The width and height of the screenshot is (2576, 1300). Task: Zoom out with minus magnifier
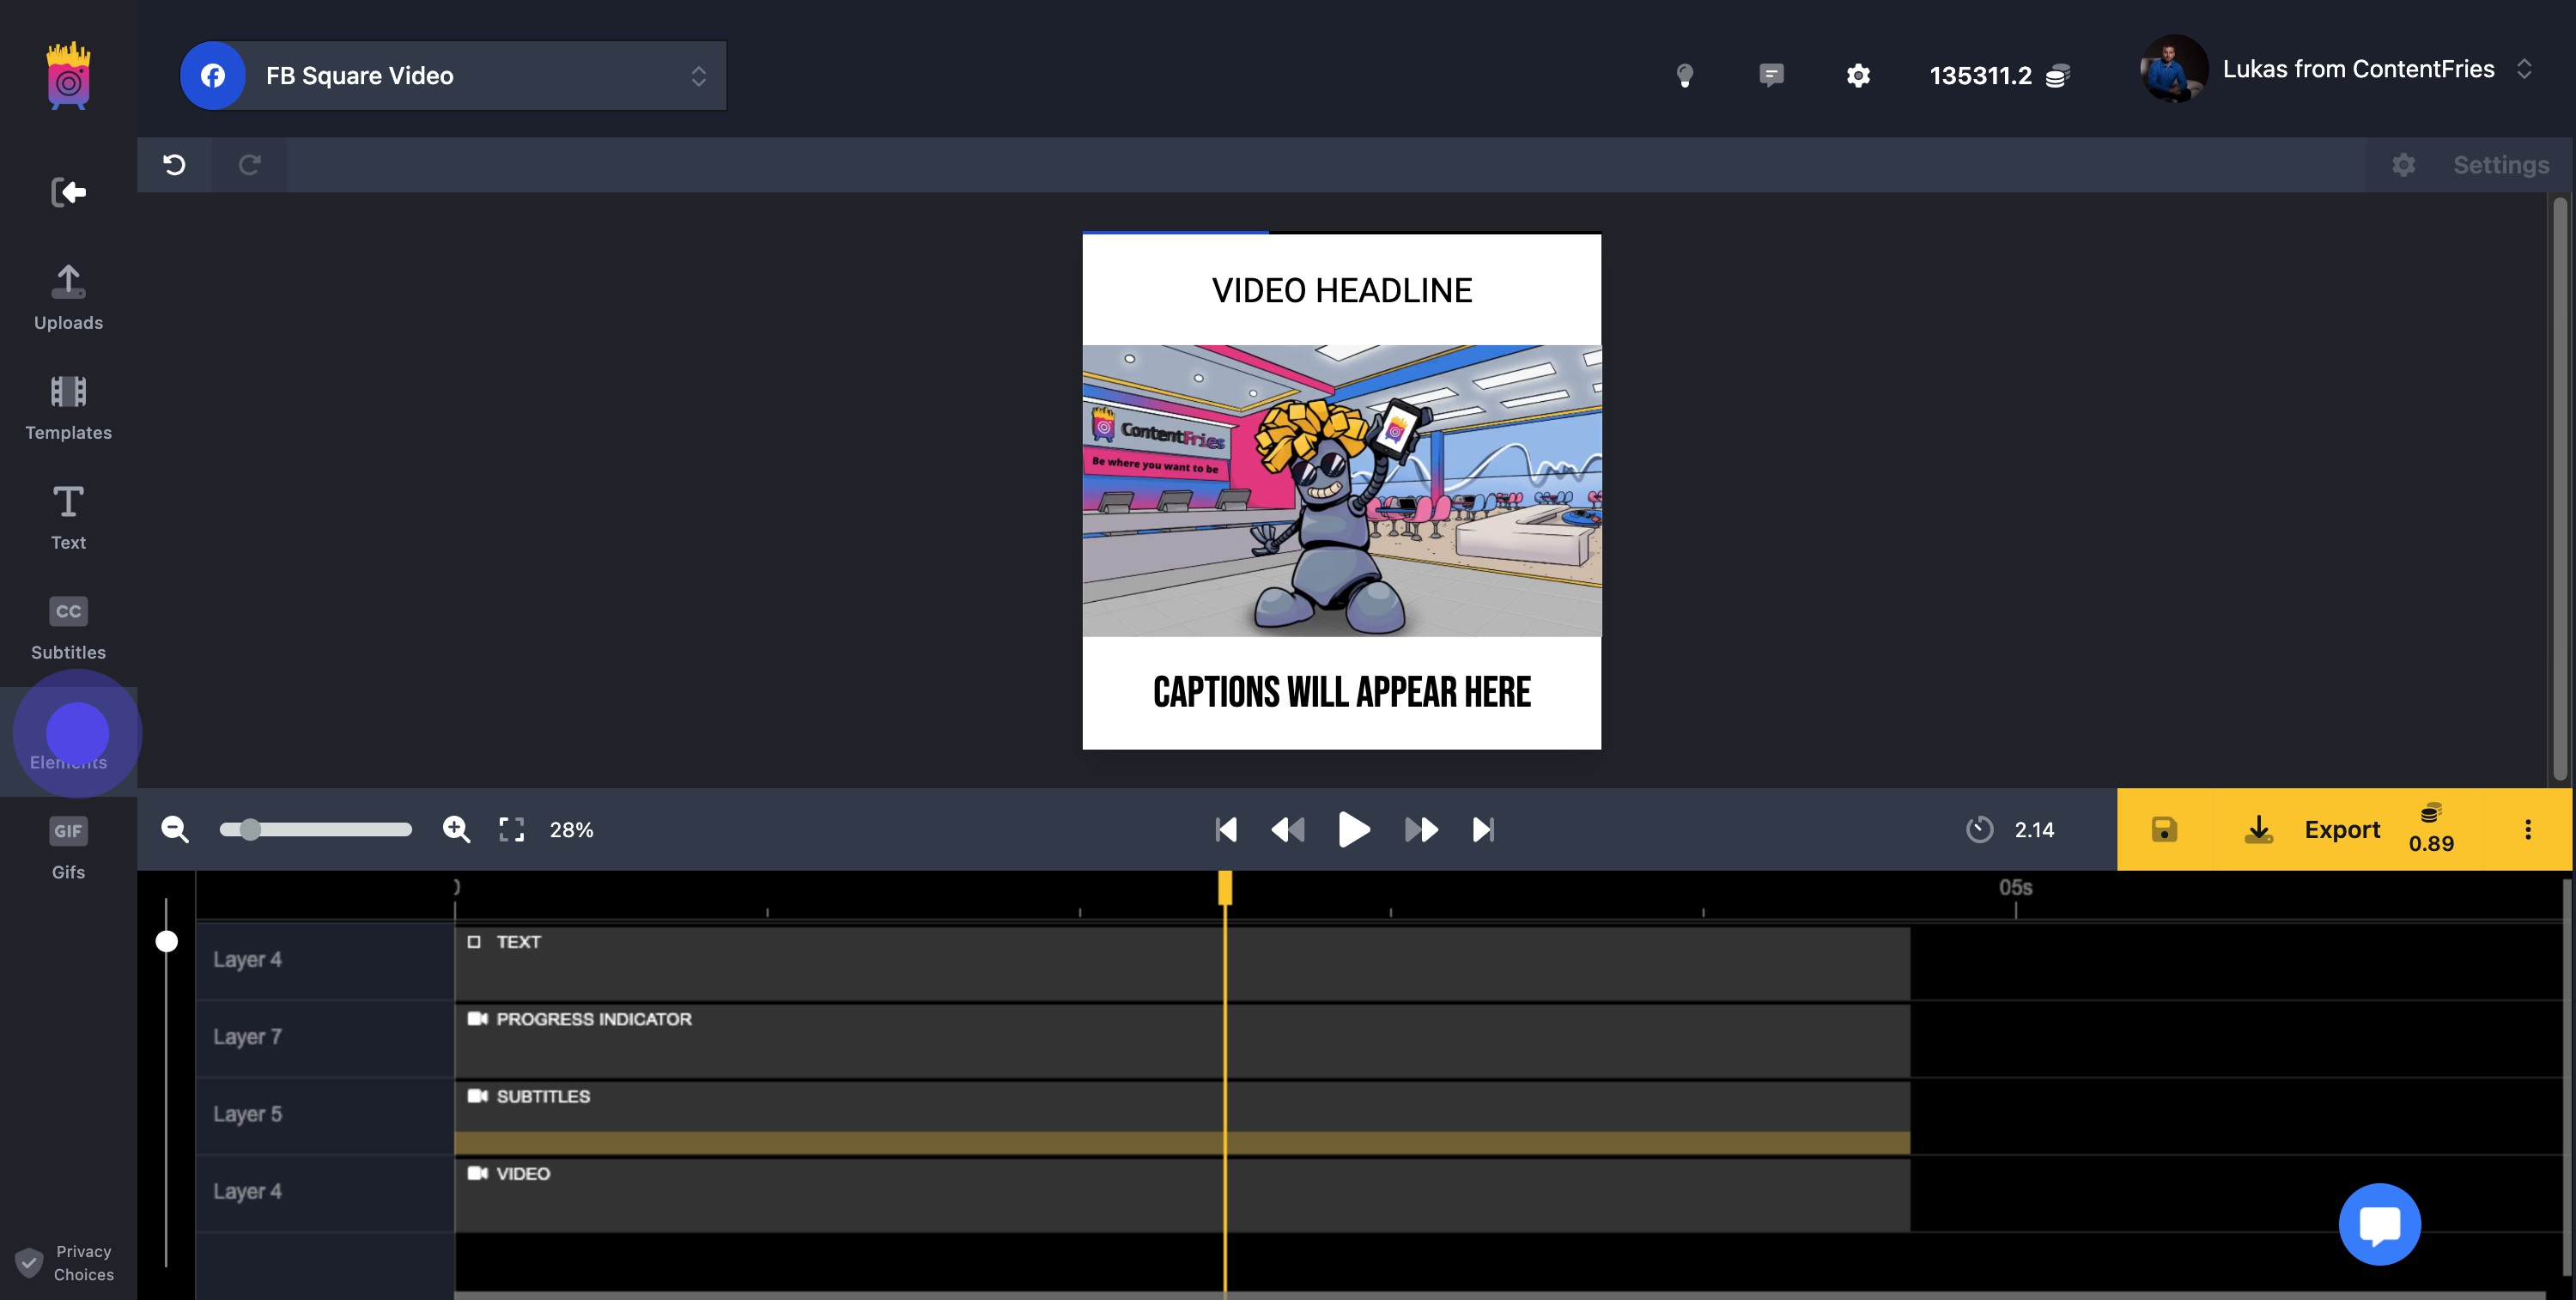pos(174,829)
